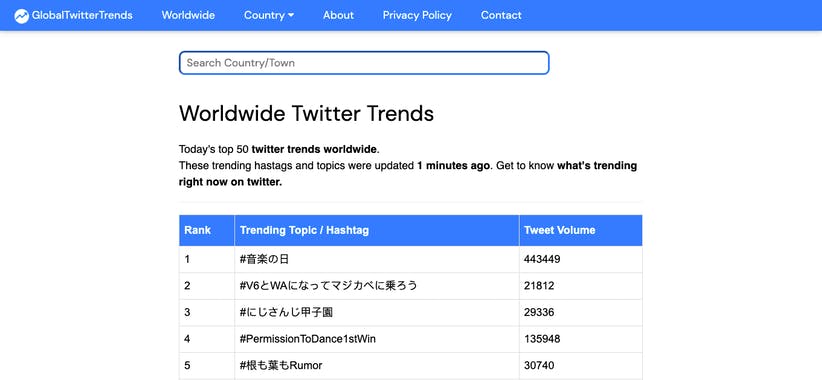Open the Privacy Policy page
Screen dimensions: 822x380
(x=417, y=15)
